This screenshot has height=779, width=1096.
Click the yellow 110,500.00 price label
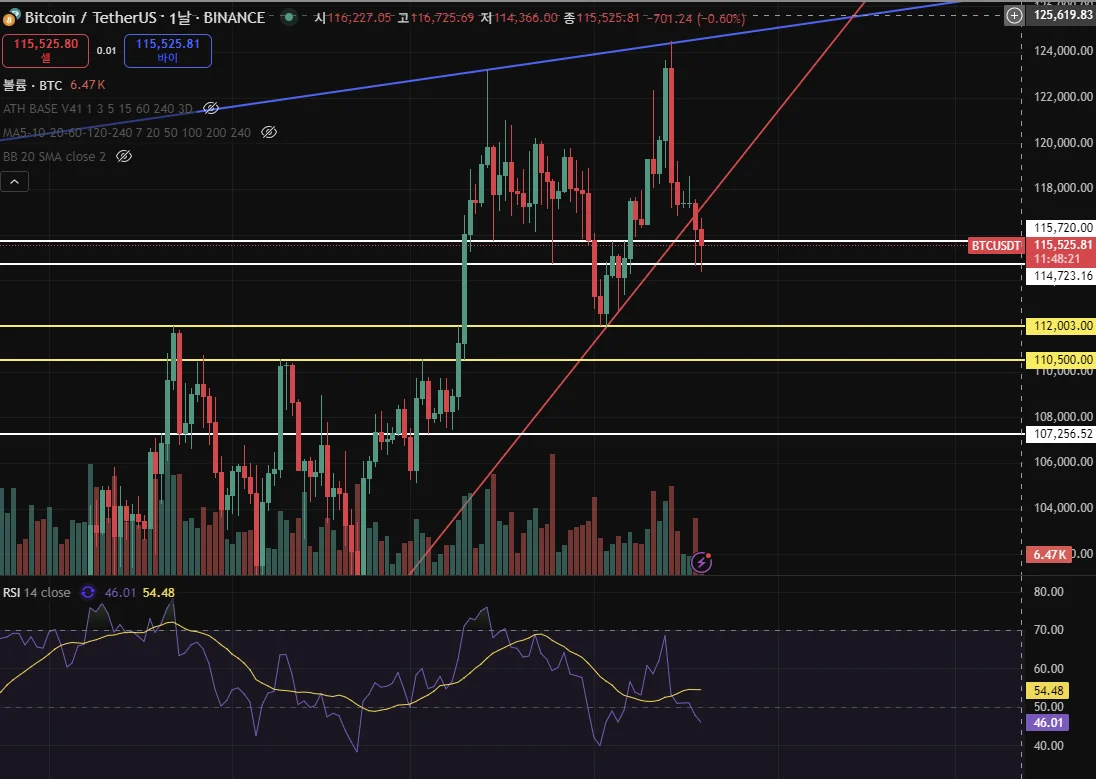tap(1060, 360)
